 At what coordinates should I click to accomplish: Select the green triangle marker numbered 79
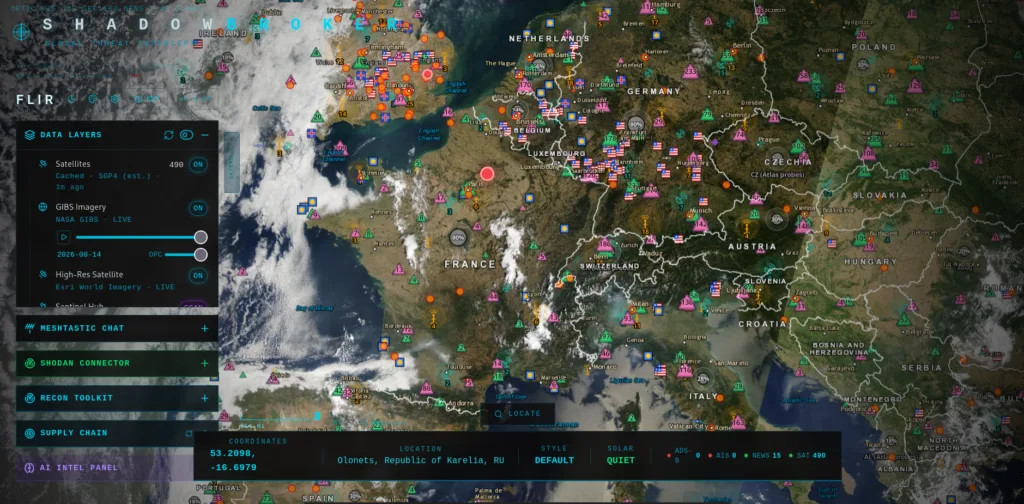[707, 114]
